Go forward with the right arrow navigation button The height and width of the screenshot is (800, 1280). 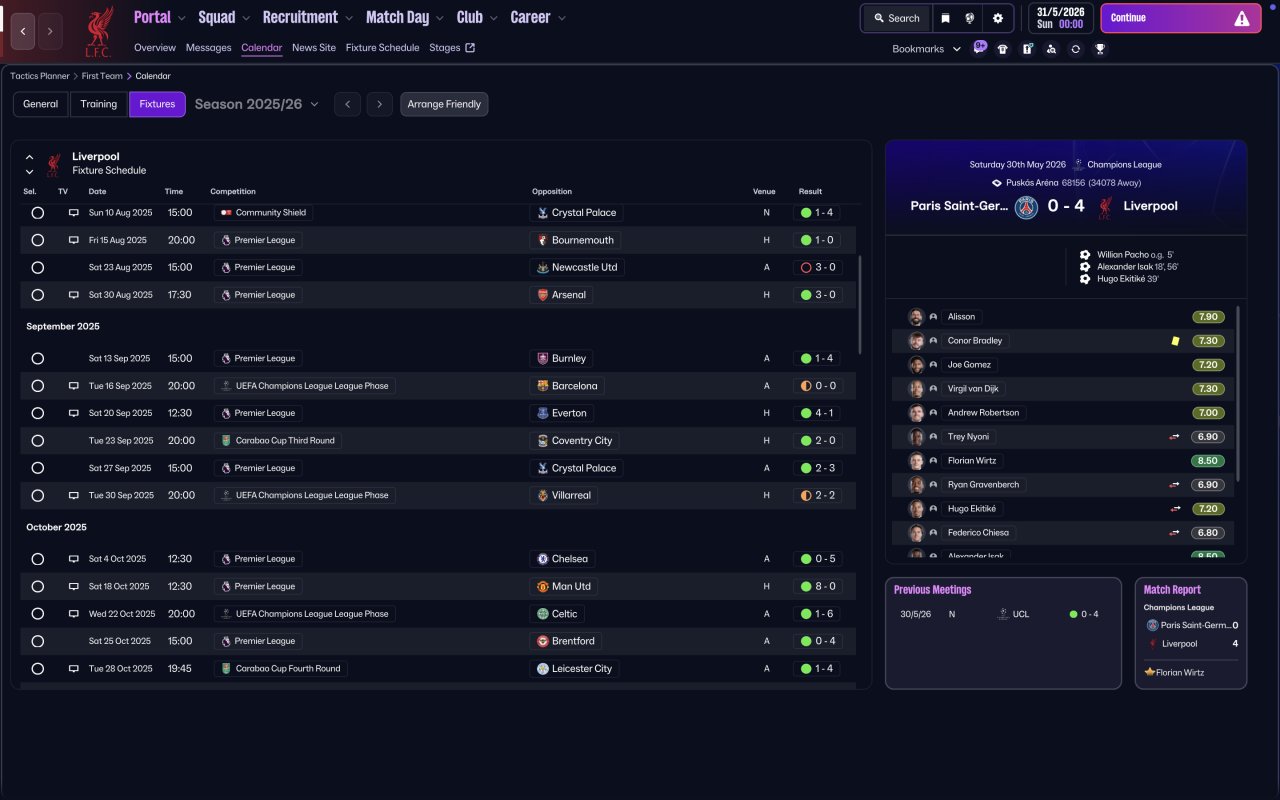pyautogui.click(x=50, y=31)
